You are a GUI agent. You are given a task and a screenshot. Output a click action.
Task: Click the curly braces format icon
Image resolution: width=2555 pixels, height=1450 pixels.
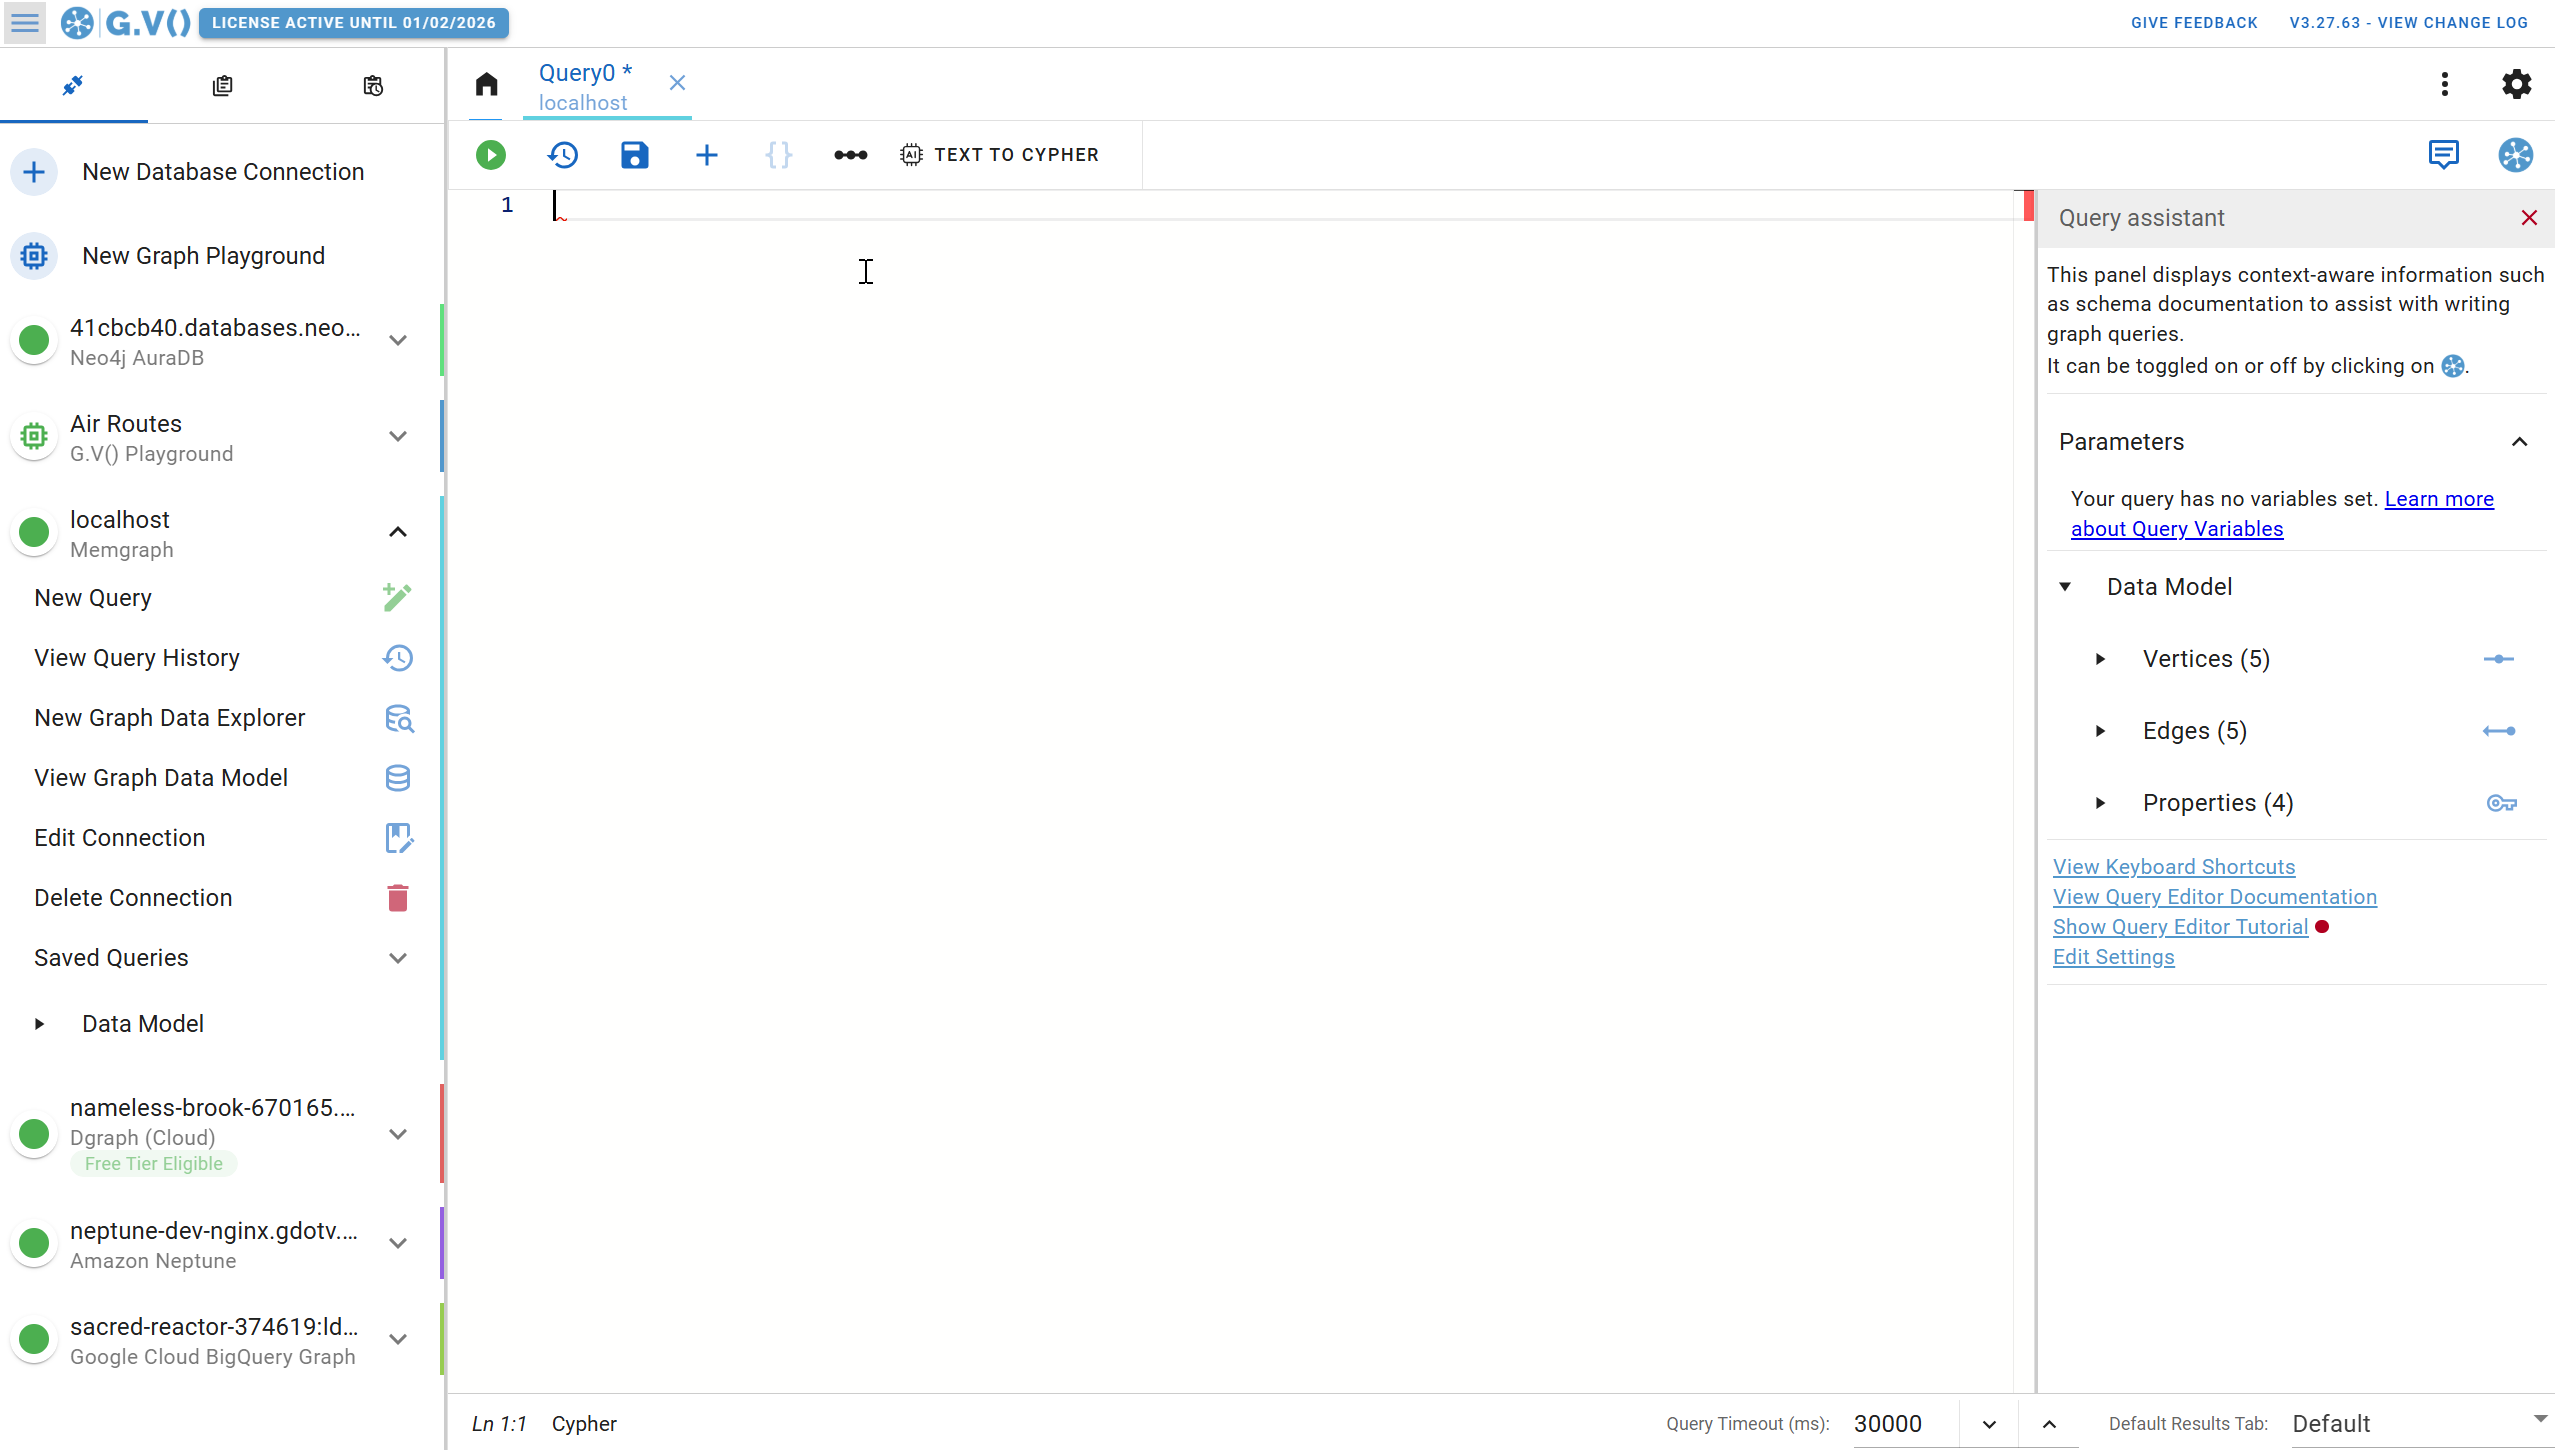click(x=778, y=155)
